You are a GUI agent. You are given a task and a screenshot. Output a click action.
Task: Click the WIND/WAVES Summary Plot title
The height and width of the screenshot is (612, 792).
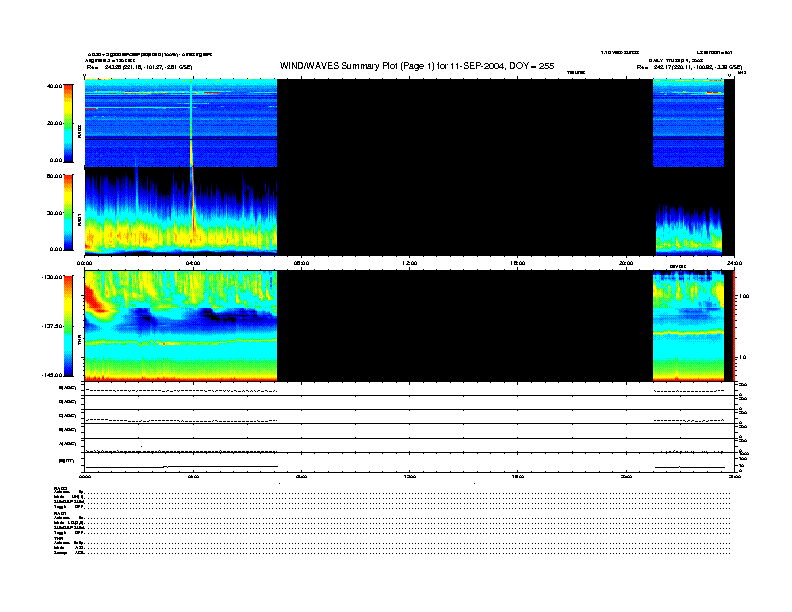click(417, 66)
